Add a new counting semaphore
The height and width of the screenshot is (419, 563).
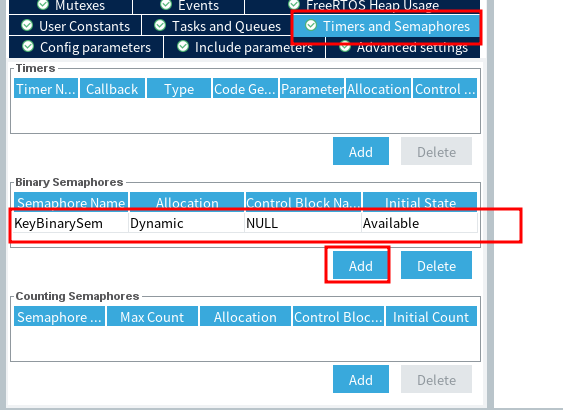click(360, 379)
